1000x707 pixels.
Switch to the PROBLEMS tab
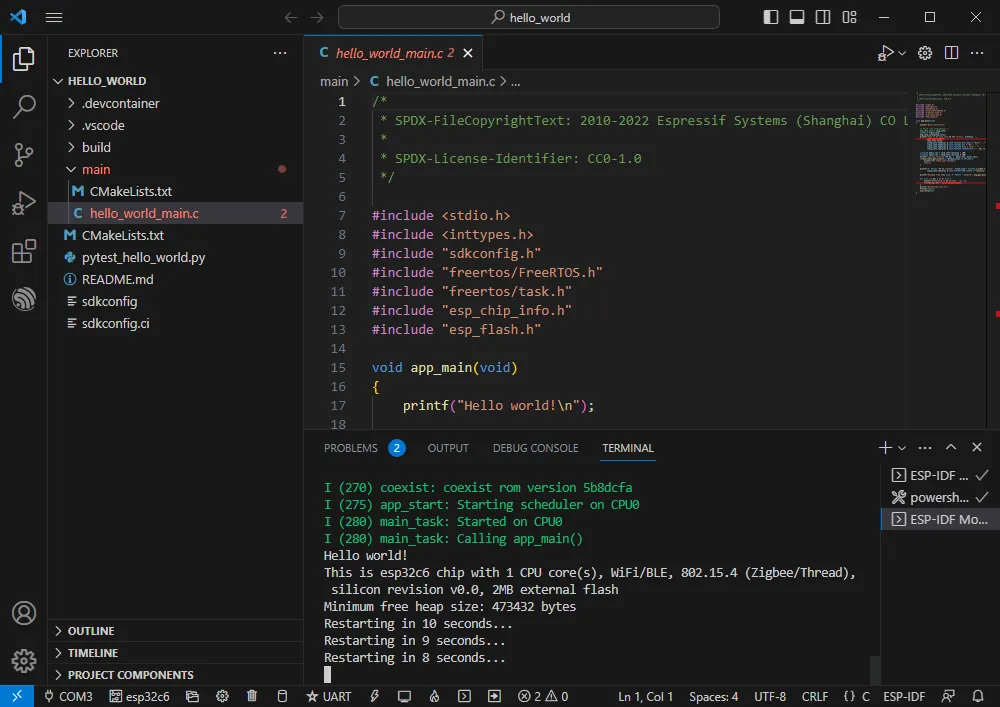click(x=353, y=448)
